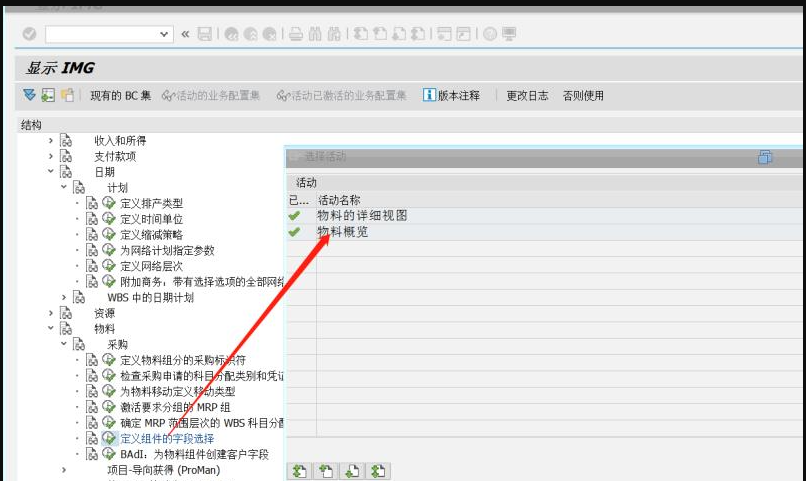Execute the 定义组件的字段选择 activity icon

108,438
